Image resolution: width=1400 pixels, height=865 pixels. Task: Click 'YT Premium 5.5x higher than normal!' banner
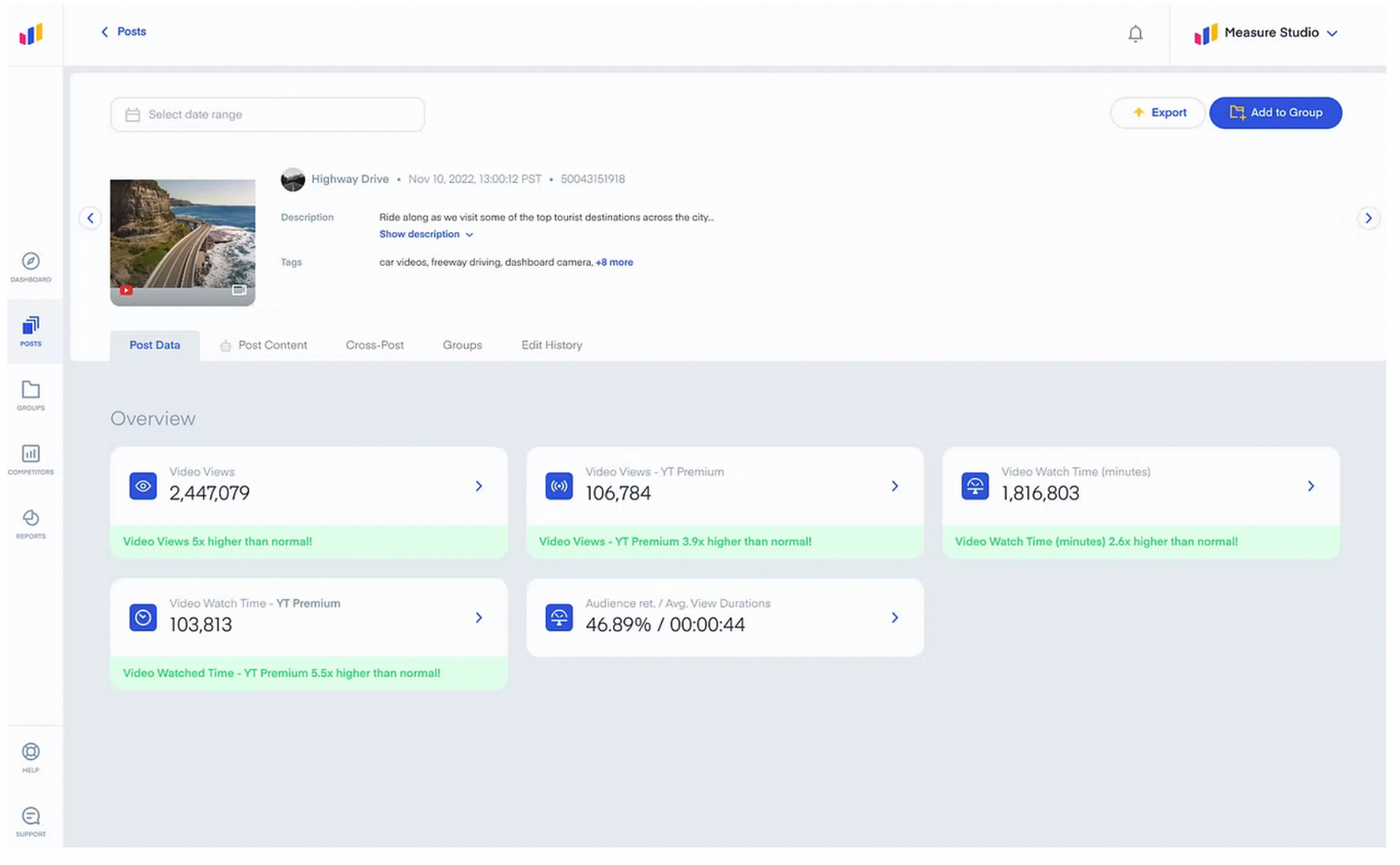pos(309,674)
